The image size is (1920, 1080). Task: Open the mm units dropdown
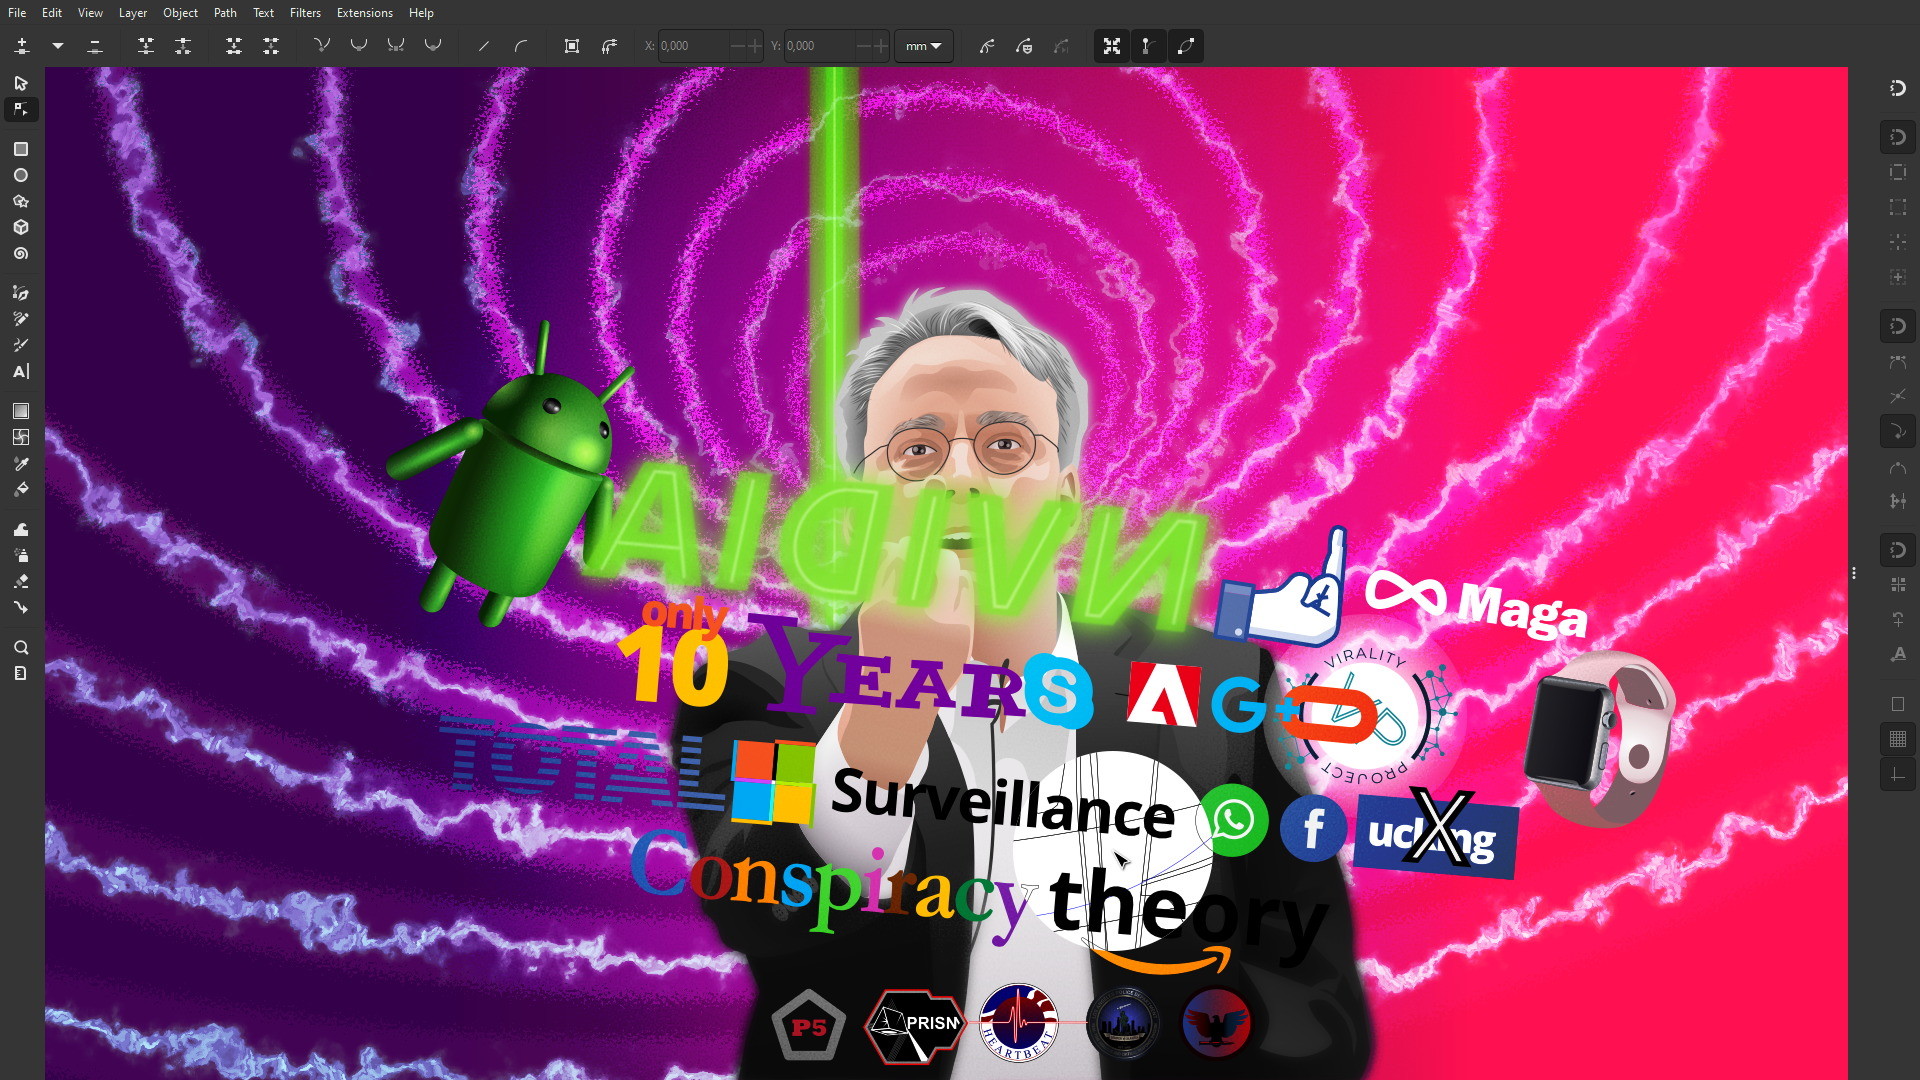[x=923, y=46]
